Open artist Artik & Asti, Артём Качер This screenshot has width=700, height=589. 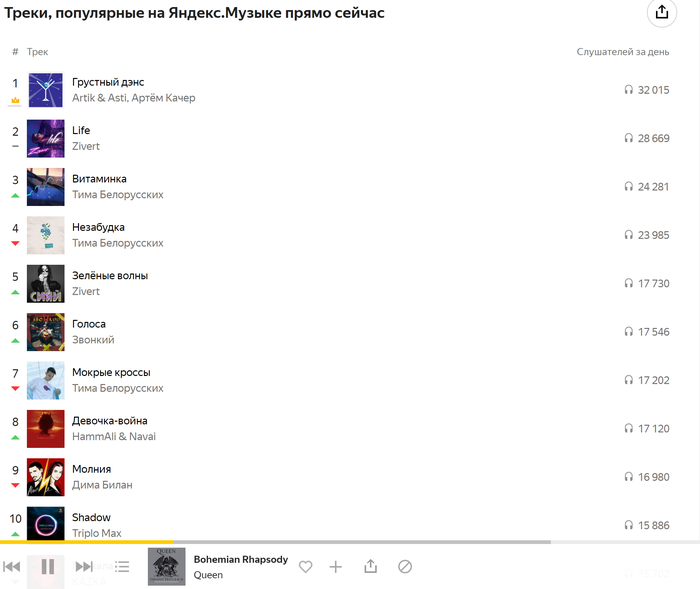(133, 98)
